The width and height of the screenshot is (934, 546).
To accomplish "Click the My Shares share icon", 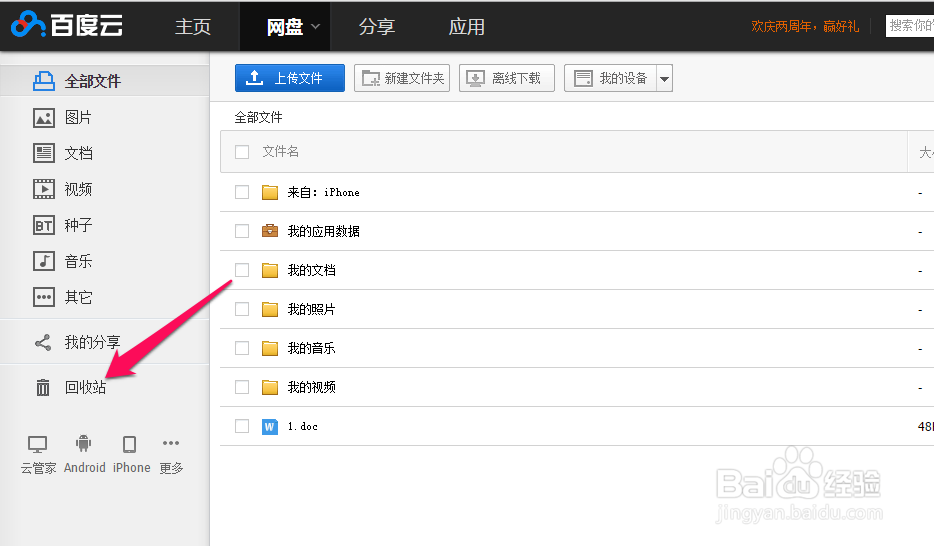I will pyautogui.click(x=43, y=342).
